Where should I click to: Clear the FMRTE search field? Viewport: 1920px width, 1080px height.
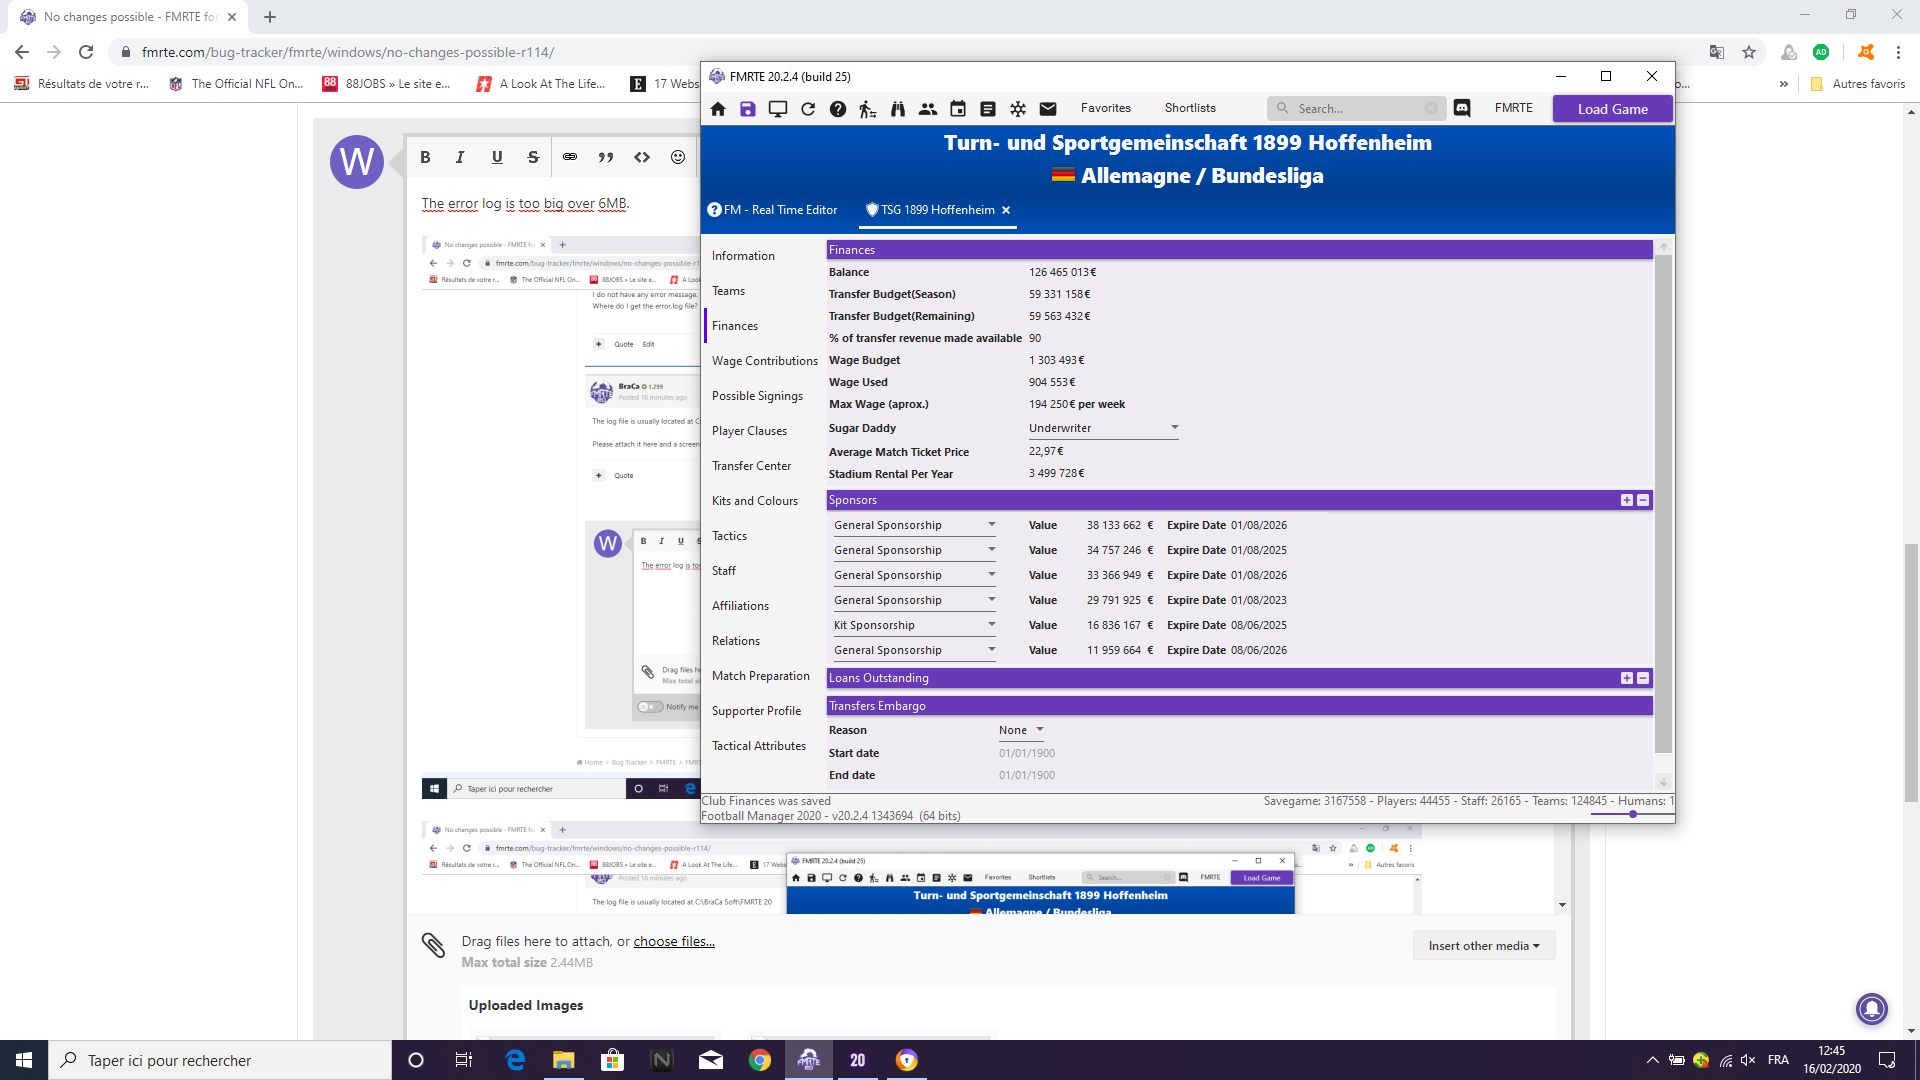[1431, 108]
